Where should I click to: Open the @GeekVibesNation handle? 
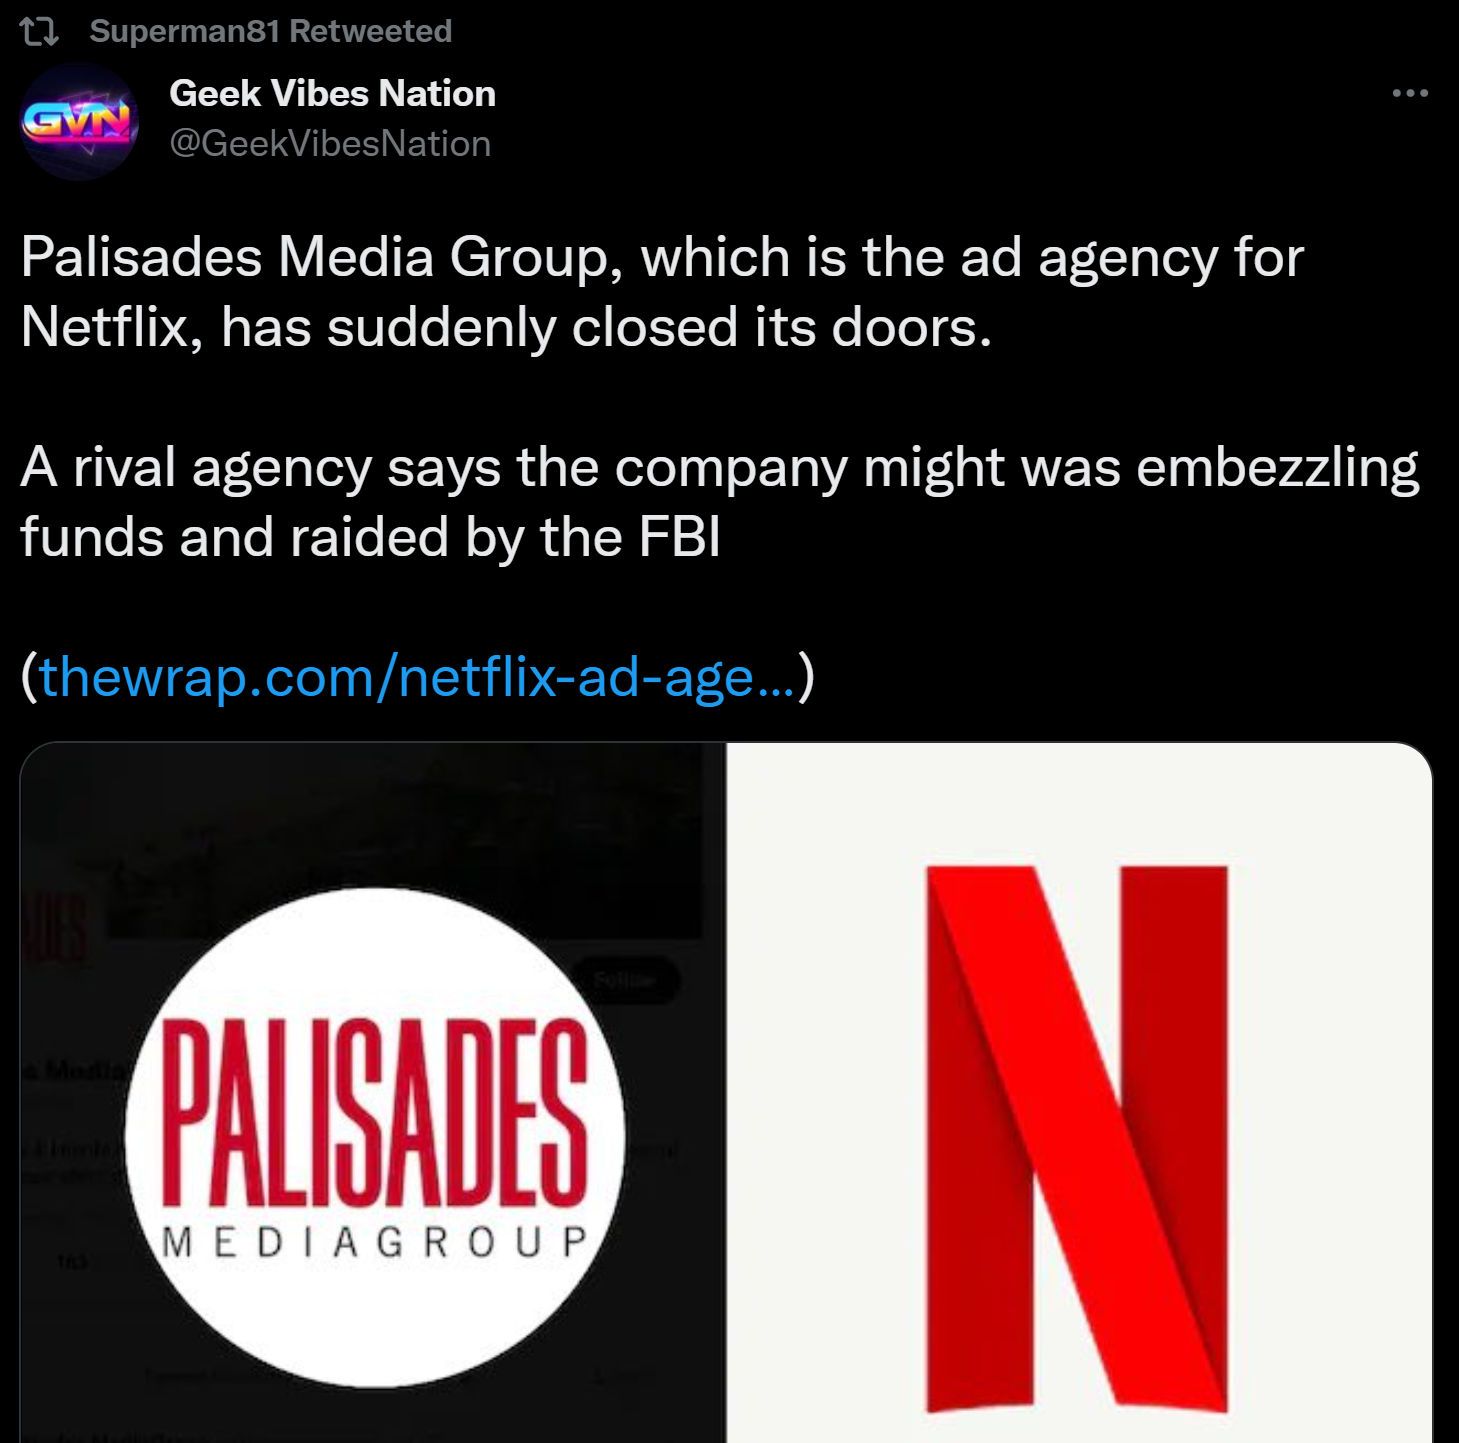tap(330, 144)
